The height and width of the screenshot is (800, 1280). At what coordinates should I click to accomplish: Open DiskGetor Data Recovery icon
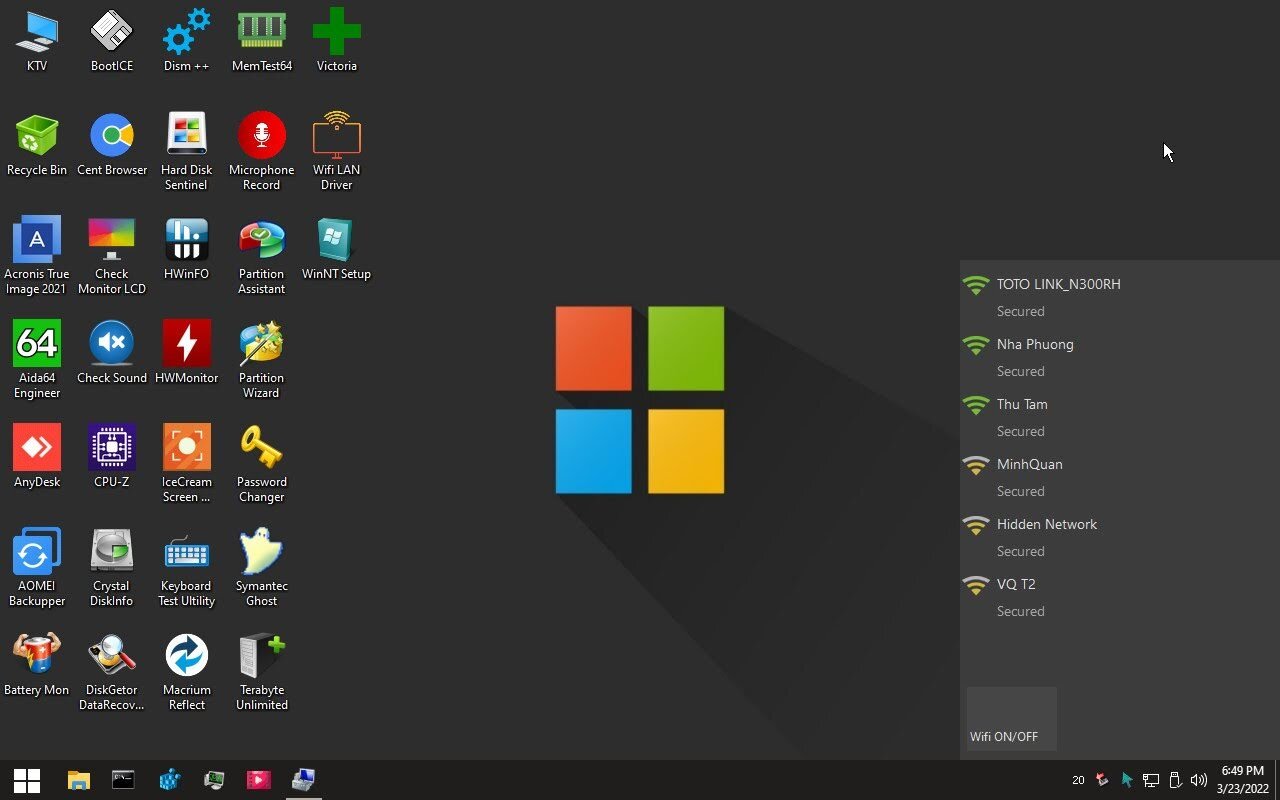point(112,671)
